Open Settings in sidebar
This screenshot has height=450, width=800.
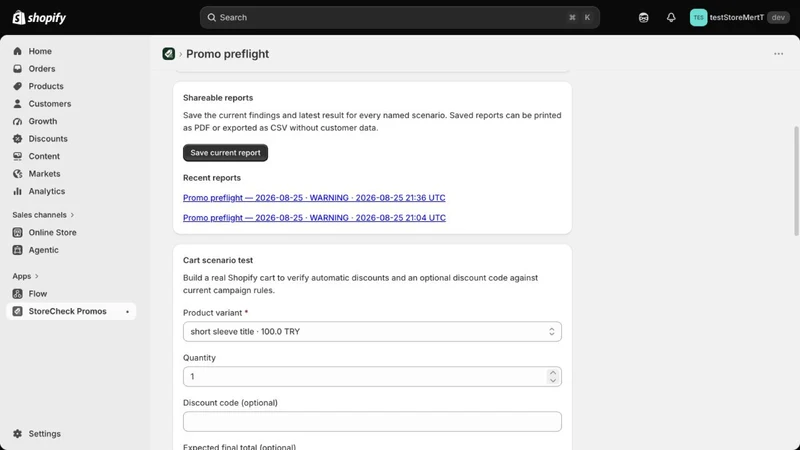(x=44, y=434)
